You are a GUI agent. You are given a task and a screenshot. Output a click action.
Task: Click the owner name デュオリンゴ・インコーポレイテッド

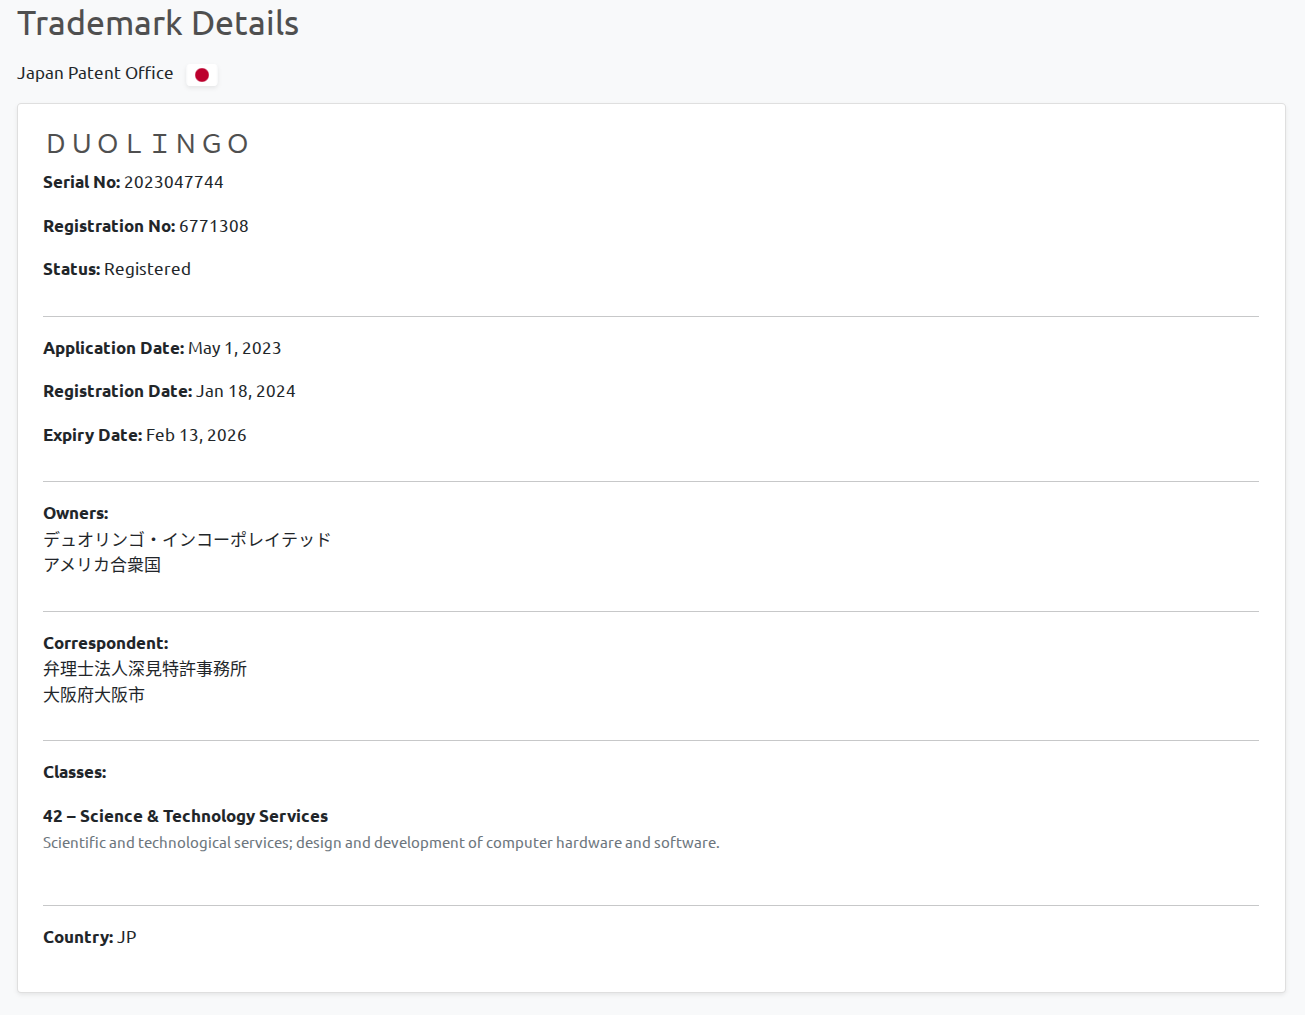tap(187, 539)
